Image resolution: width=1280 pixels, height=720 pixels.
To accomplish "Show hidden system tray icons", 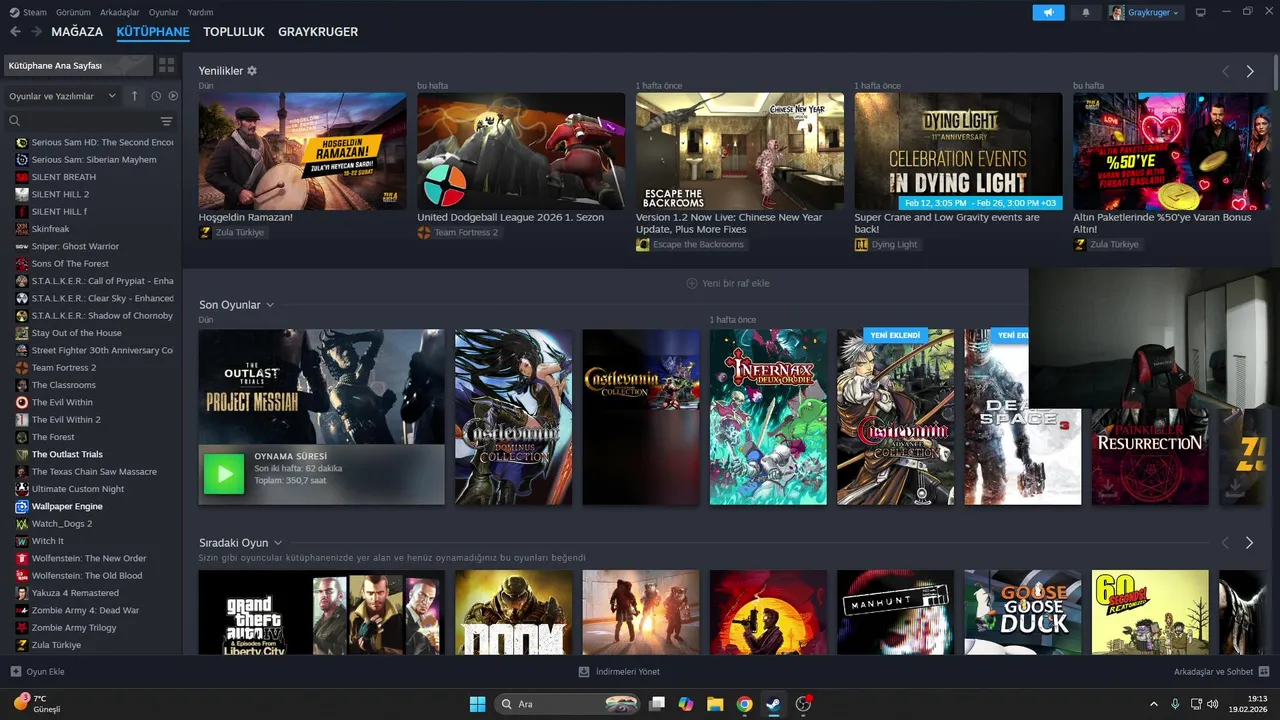I will 1153,704.
